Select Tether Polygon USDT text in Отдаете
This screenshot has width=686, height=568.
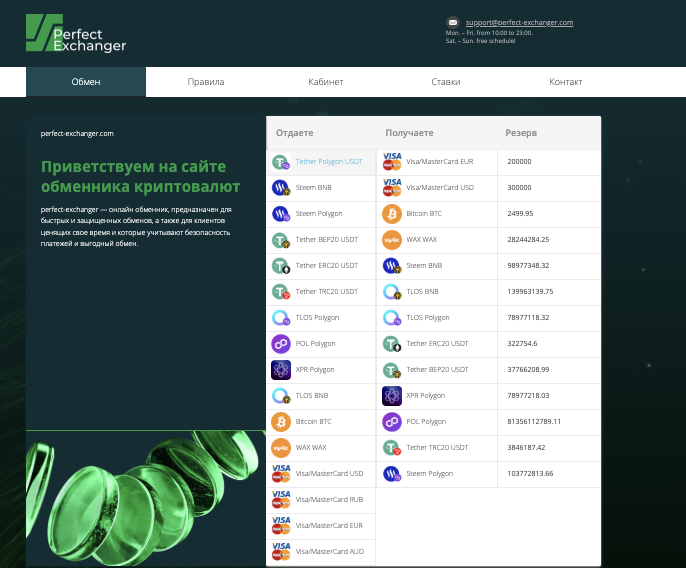329,161
